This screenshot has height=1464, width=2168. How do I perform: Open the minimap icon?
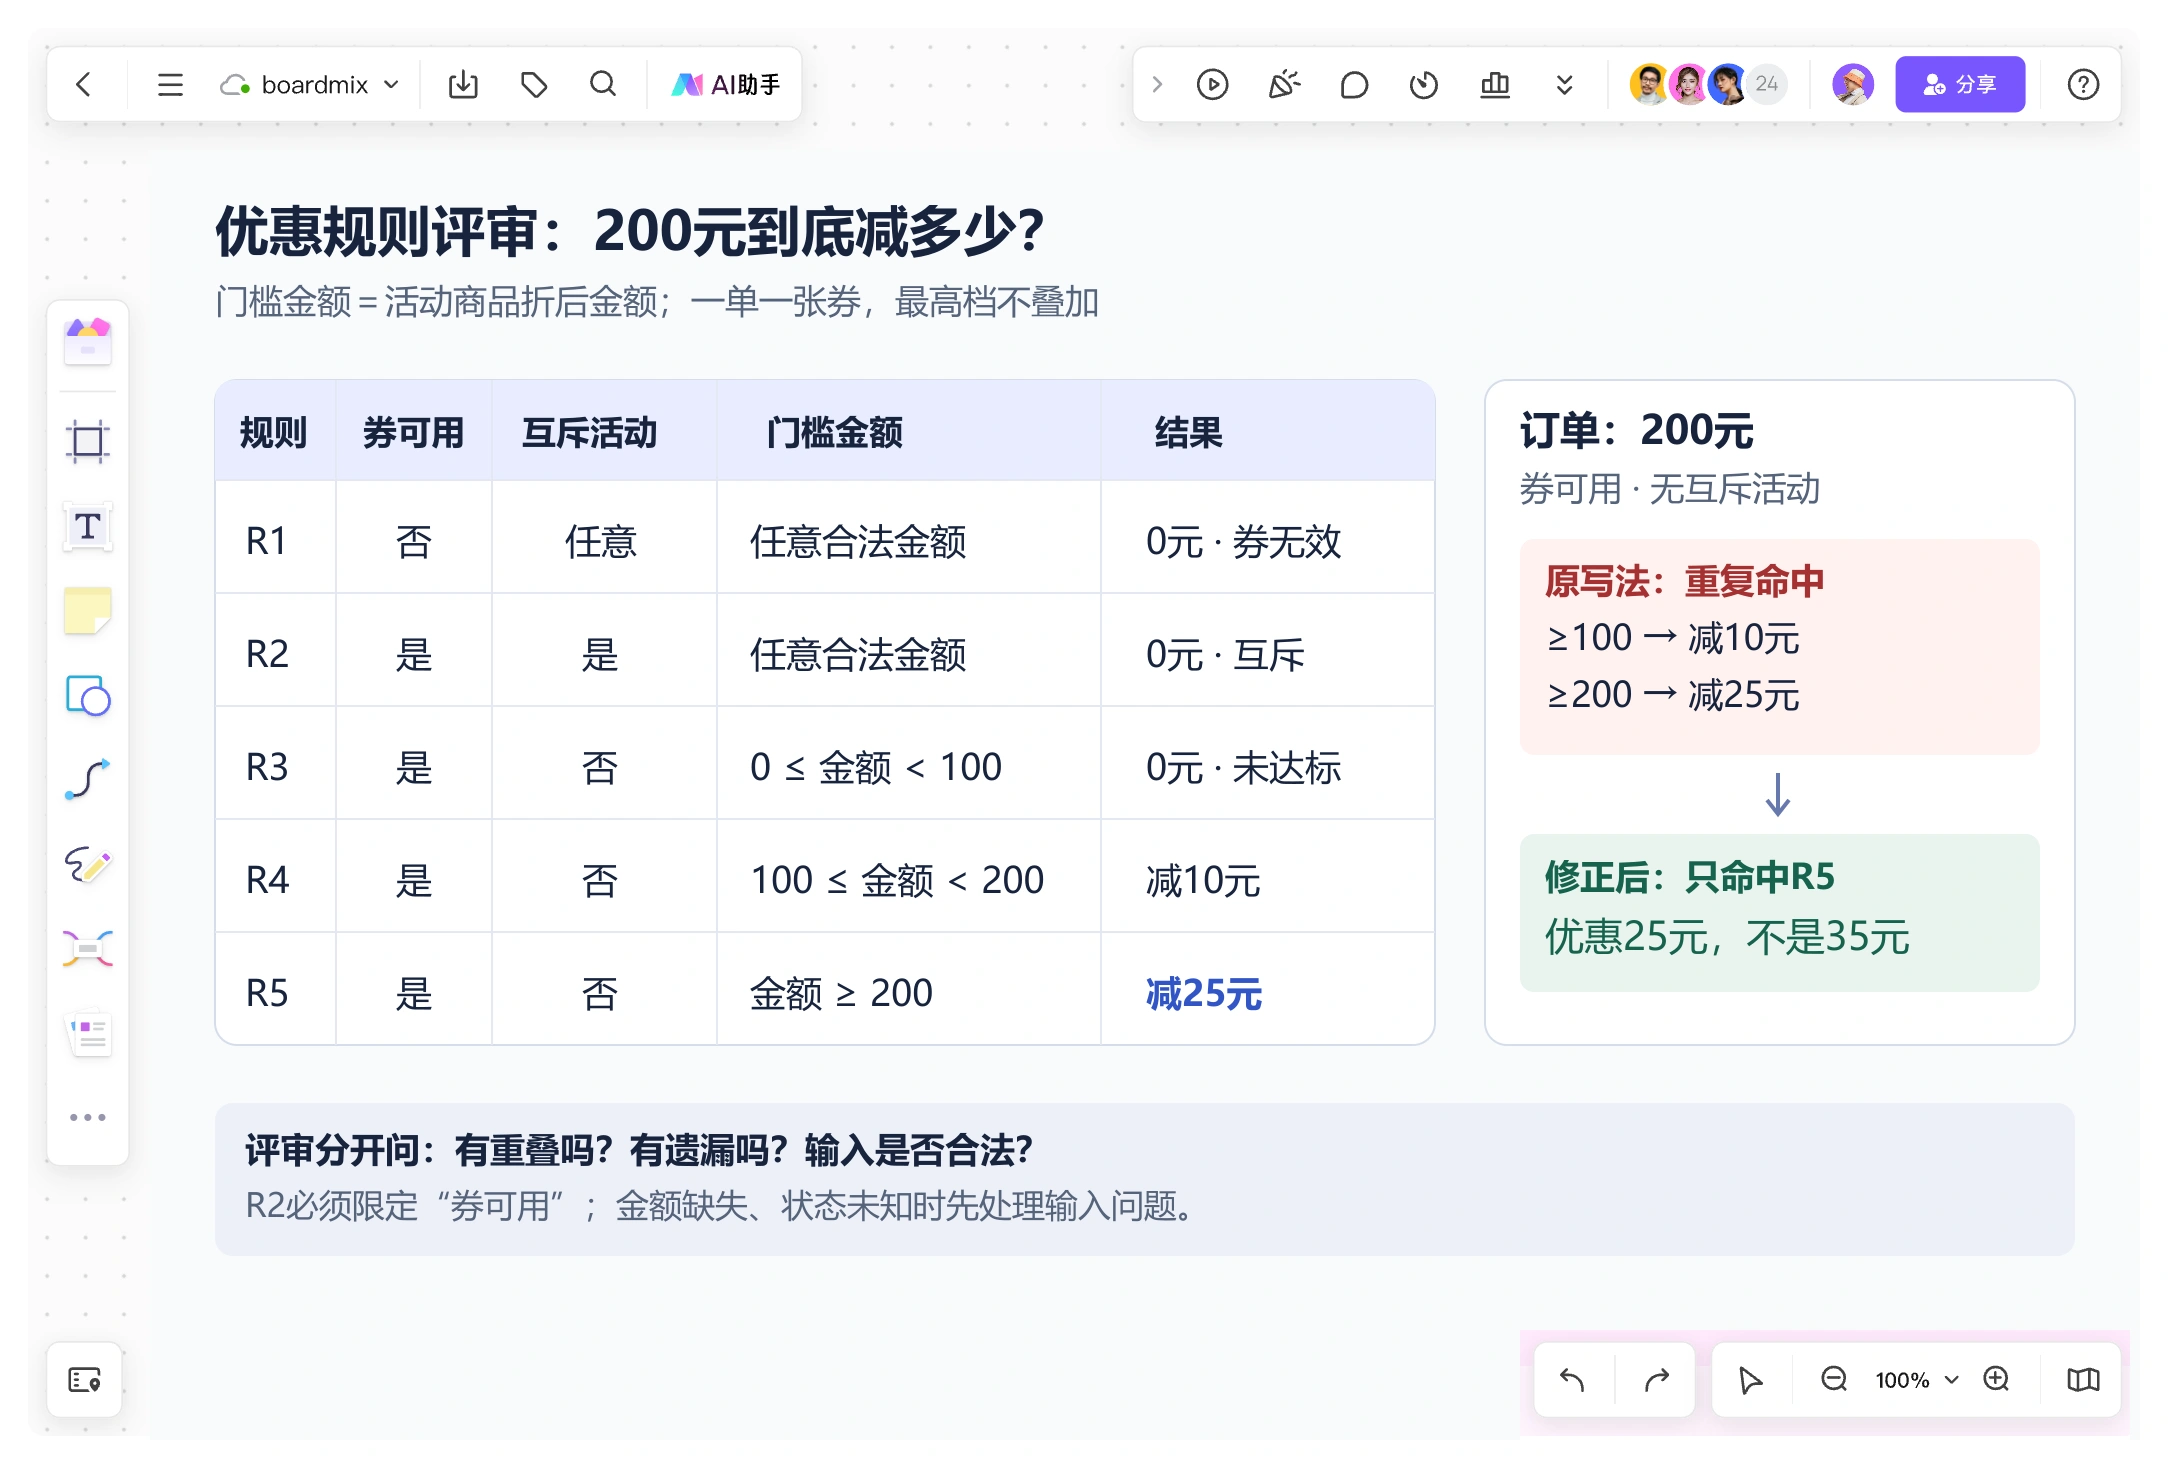coord(2083,1380)
